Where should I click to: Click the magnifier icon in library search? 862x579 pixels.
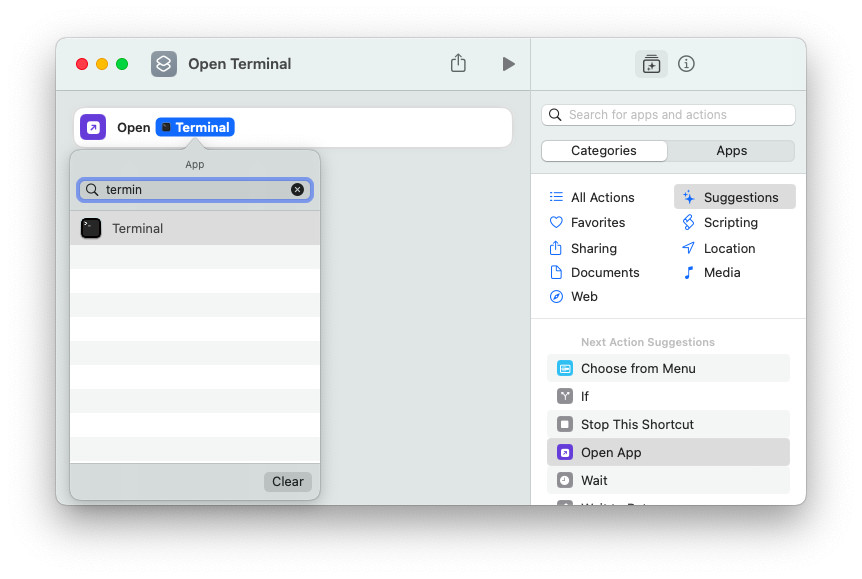tap(555, 115)
